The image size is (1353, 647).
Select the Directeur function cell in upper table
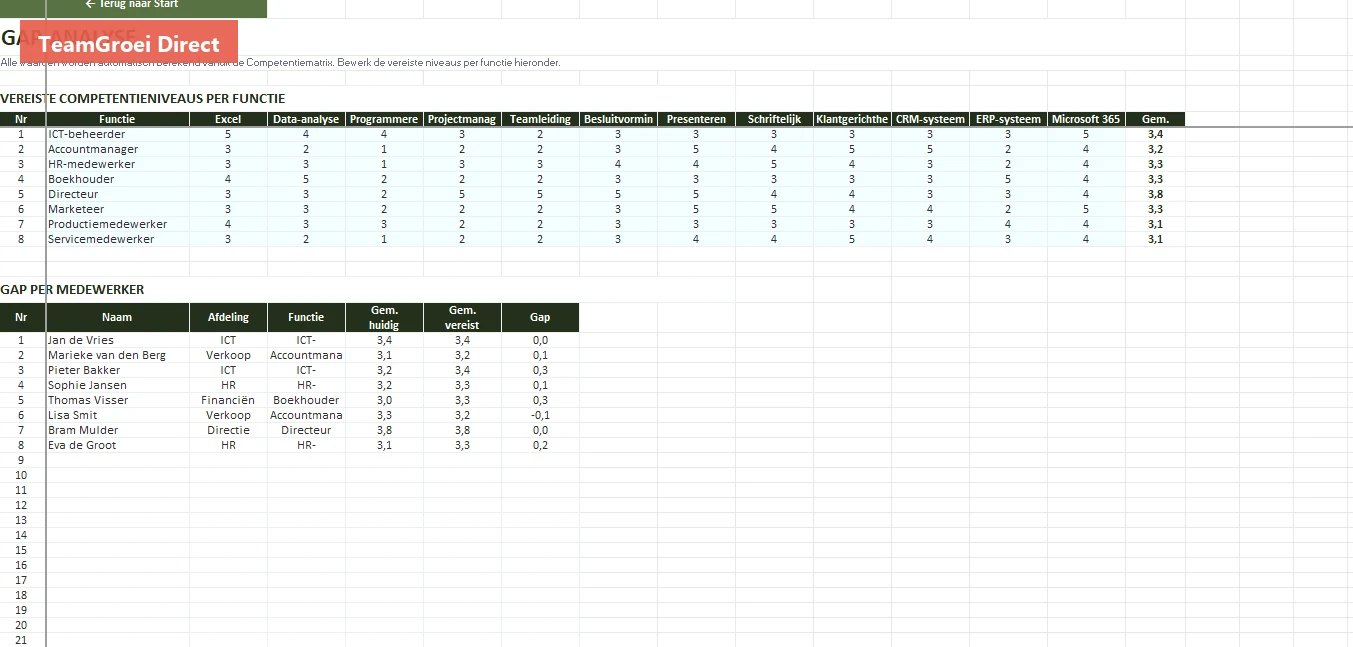click(118, 194)
